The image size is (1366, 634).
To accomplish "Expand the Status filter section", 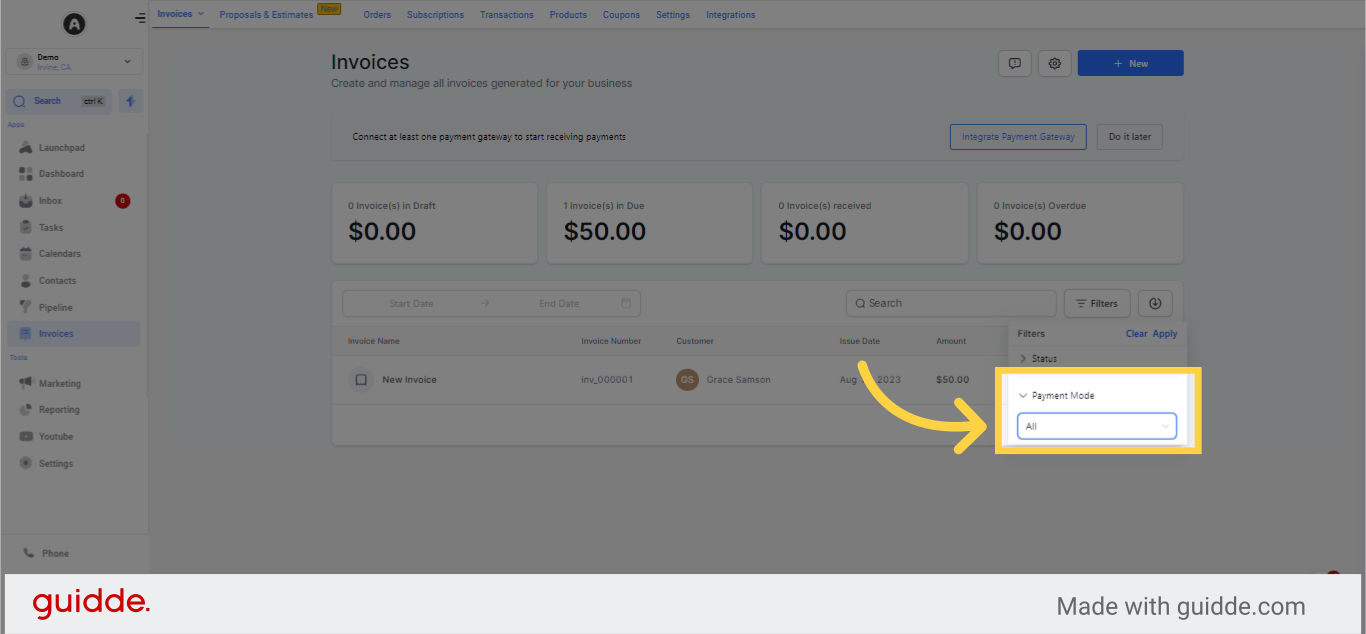I will 1041,358.
